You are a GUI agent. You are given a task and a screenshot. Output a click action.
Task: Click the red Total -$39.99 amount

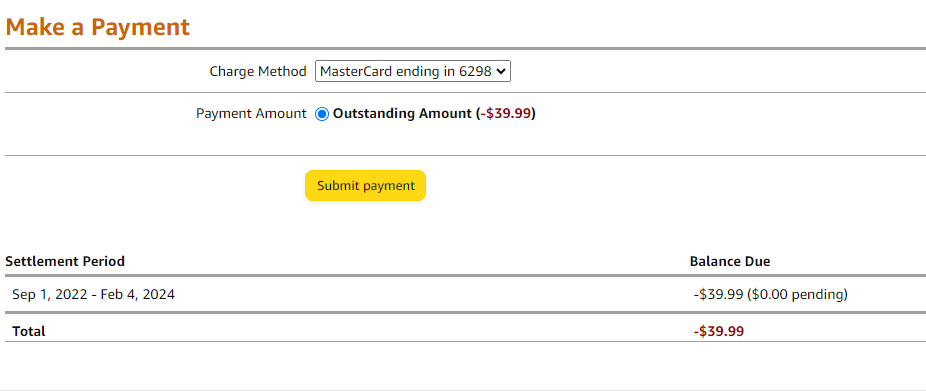click(719, 331)
